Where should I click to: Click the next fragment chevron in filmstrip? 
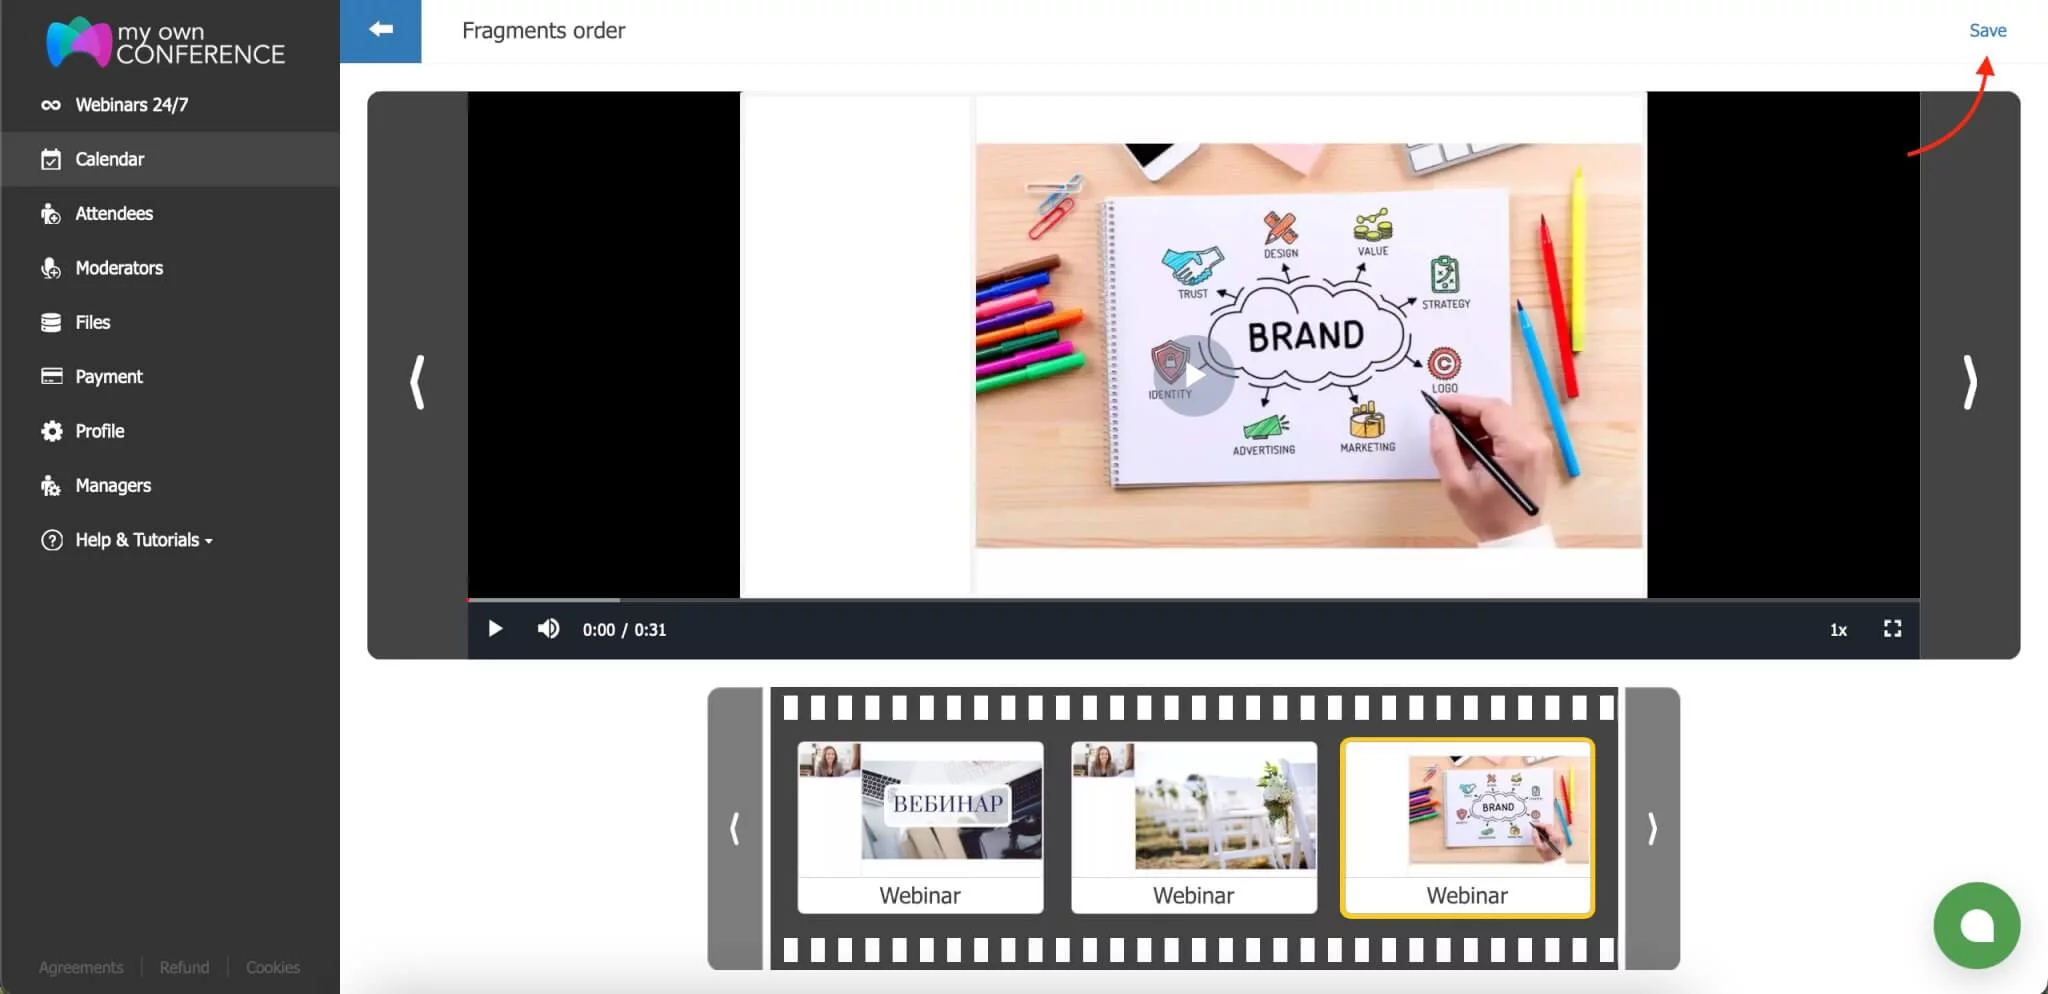[x=1651, y=828]
